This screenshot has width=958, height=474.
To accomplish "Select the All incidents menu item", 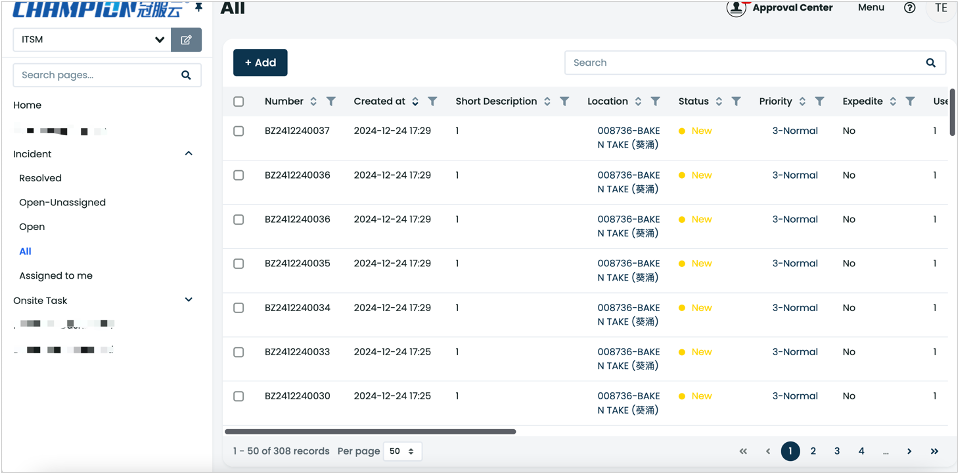I will 25,252.
